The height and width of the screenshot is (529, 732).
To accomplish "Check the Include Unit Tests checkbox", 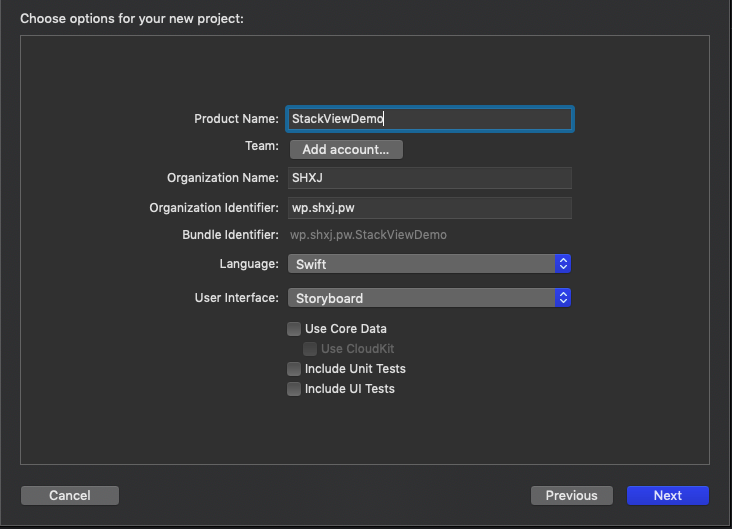I will (294, 369).
